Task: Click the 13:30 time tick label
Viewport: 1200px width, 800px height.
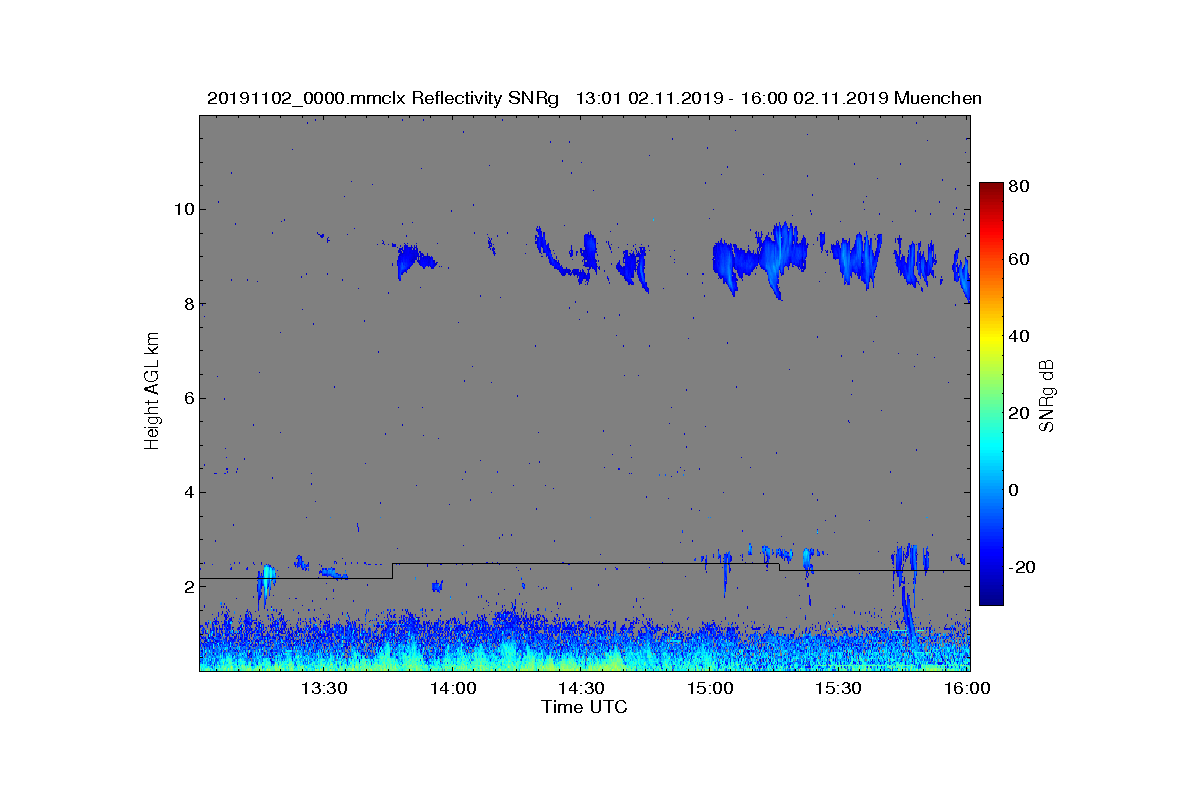Action: (x=324, y=688)
